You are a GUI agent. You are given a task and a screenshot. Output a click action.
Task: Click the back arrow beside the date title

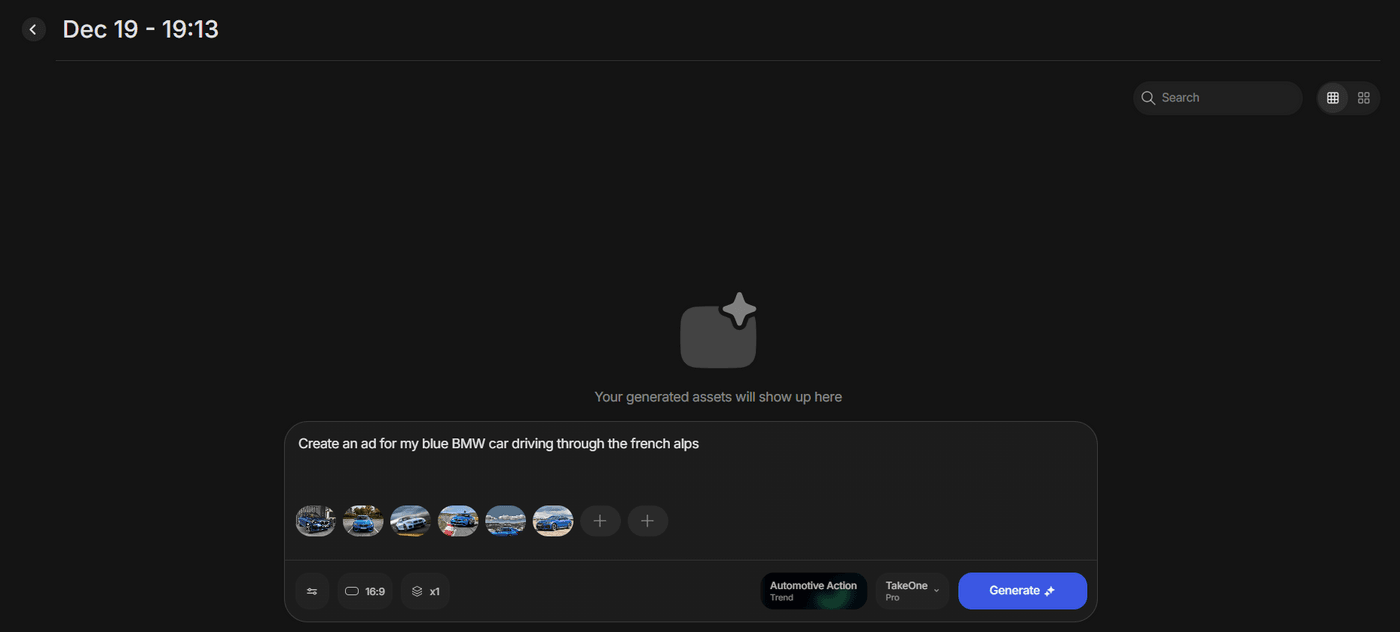(33, 30)
